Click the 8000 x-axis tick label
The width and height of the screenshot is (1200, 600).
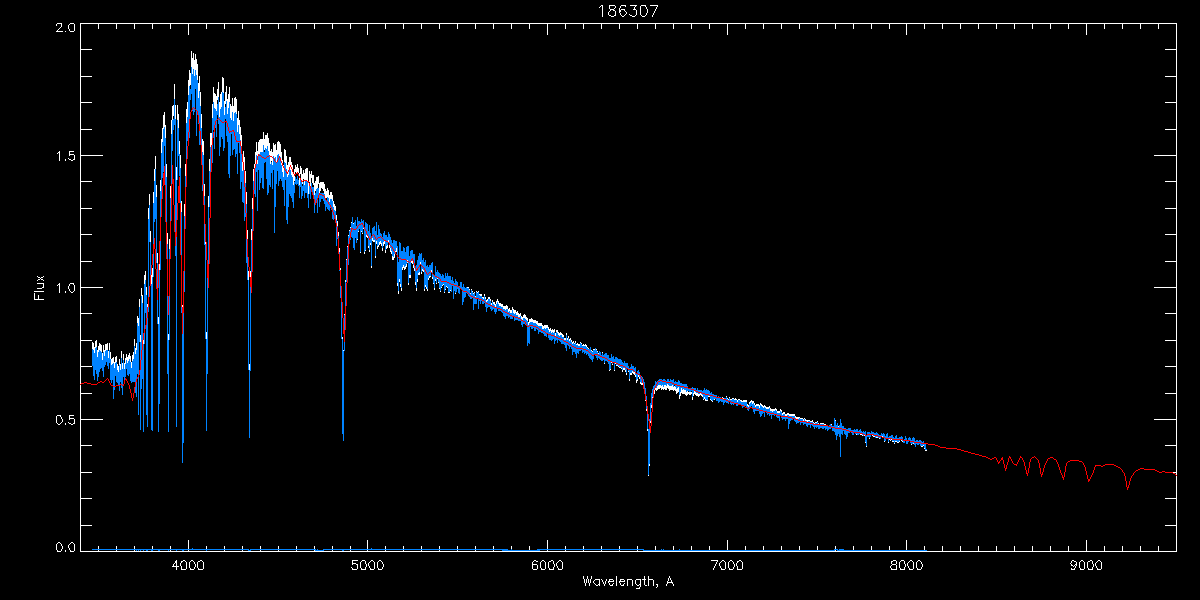tap(907, 565)
